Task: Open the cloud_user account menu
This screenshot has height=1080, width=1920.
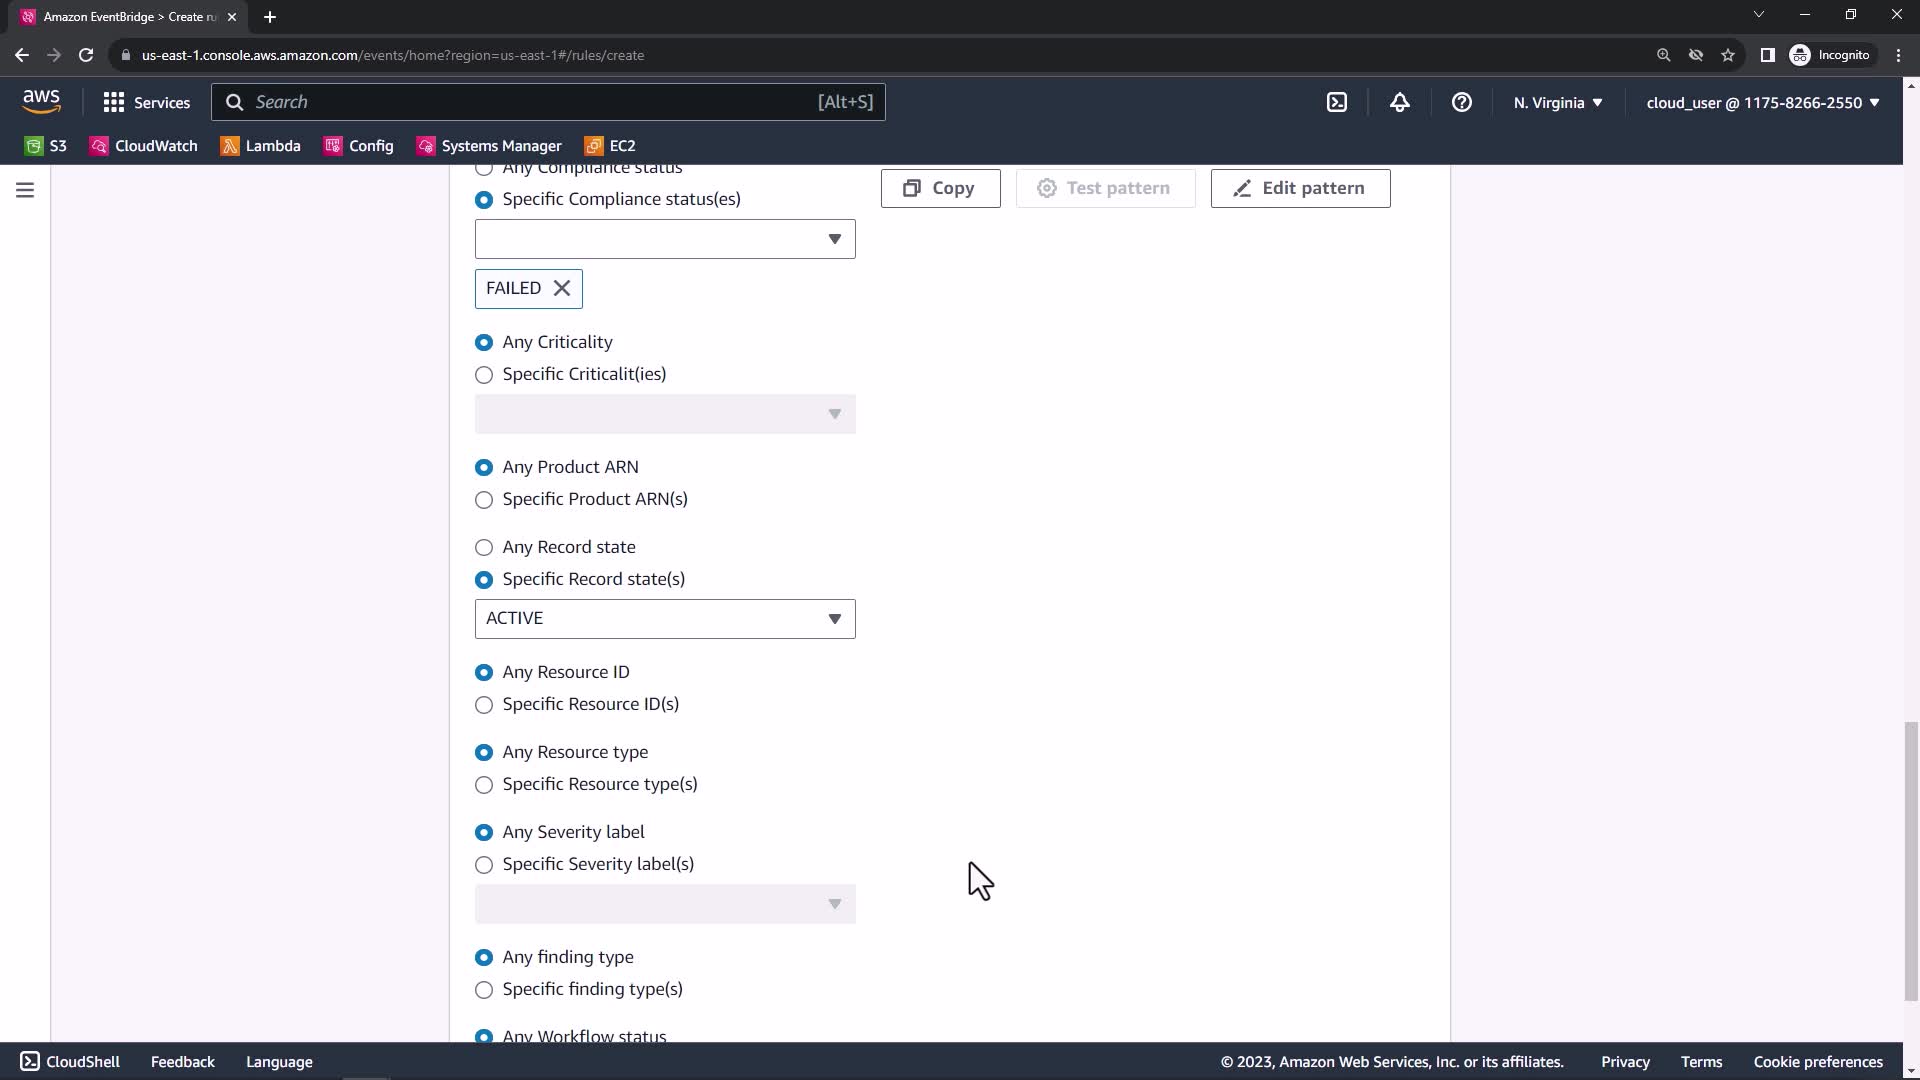Action: 1762,102
